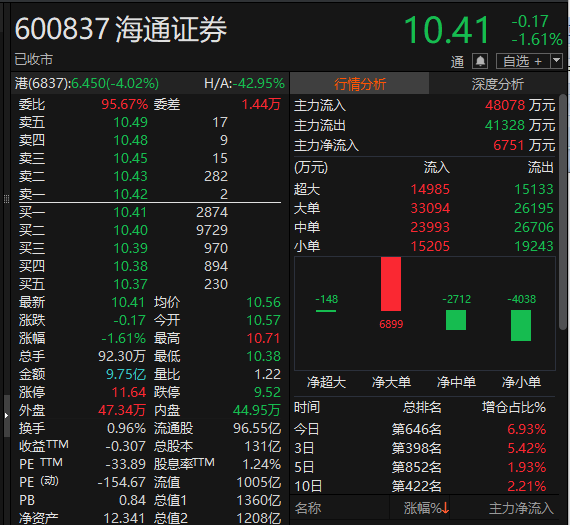Click the green 净中单 -2712 bar

456,320
